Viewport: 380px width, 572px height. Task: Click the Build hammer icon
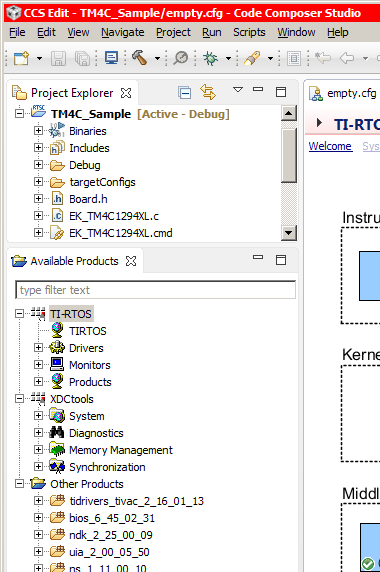click(x=140, y=58)
